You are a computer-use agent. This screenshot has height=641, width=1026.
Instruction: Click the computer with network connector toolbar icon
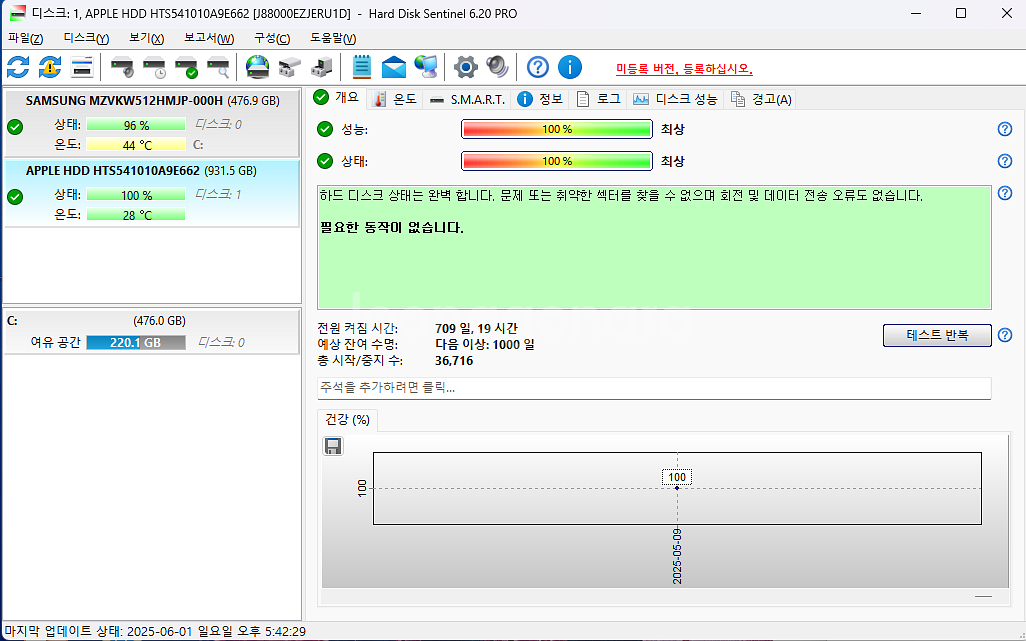(x=321, y=67)
